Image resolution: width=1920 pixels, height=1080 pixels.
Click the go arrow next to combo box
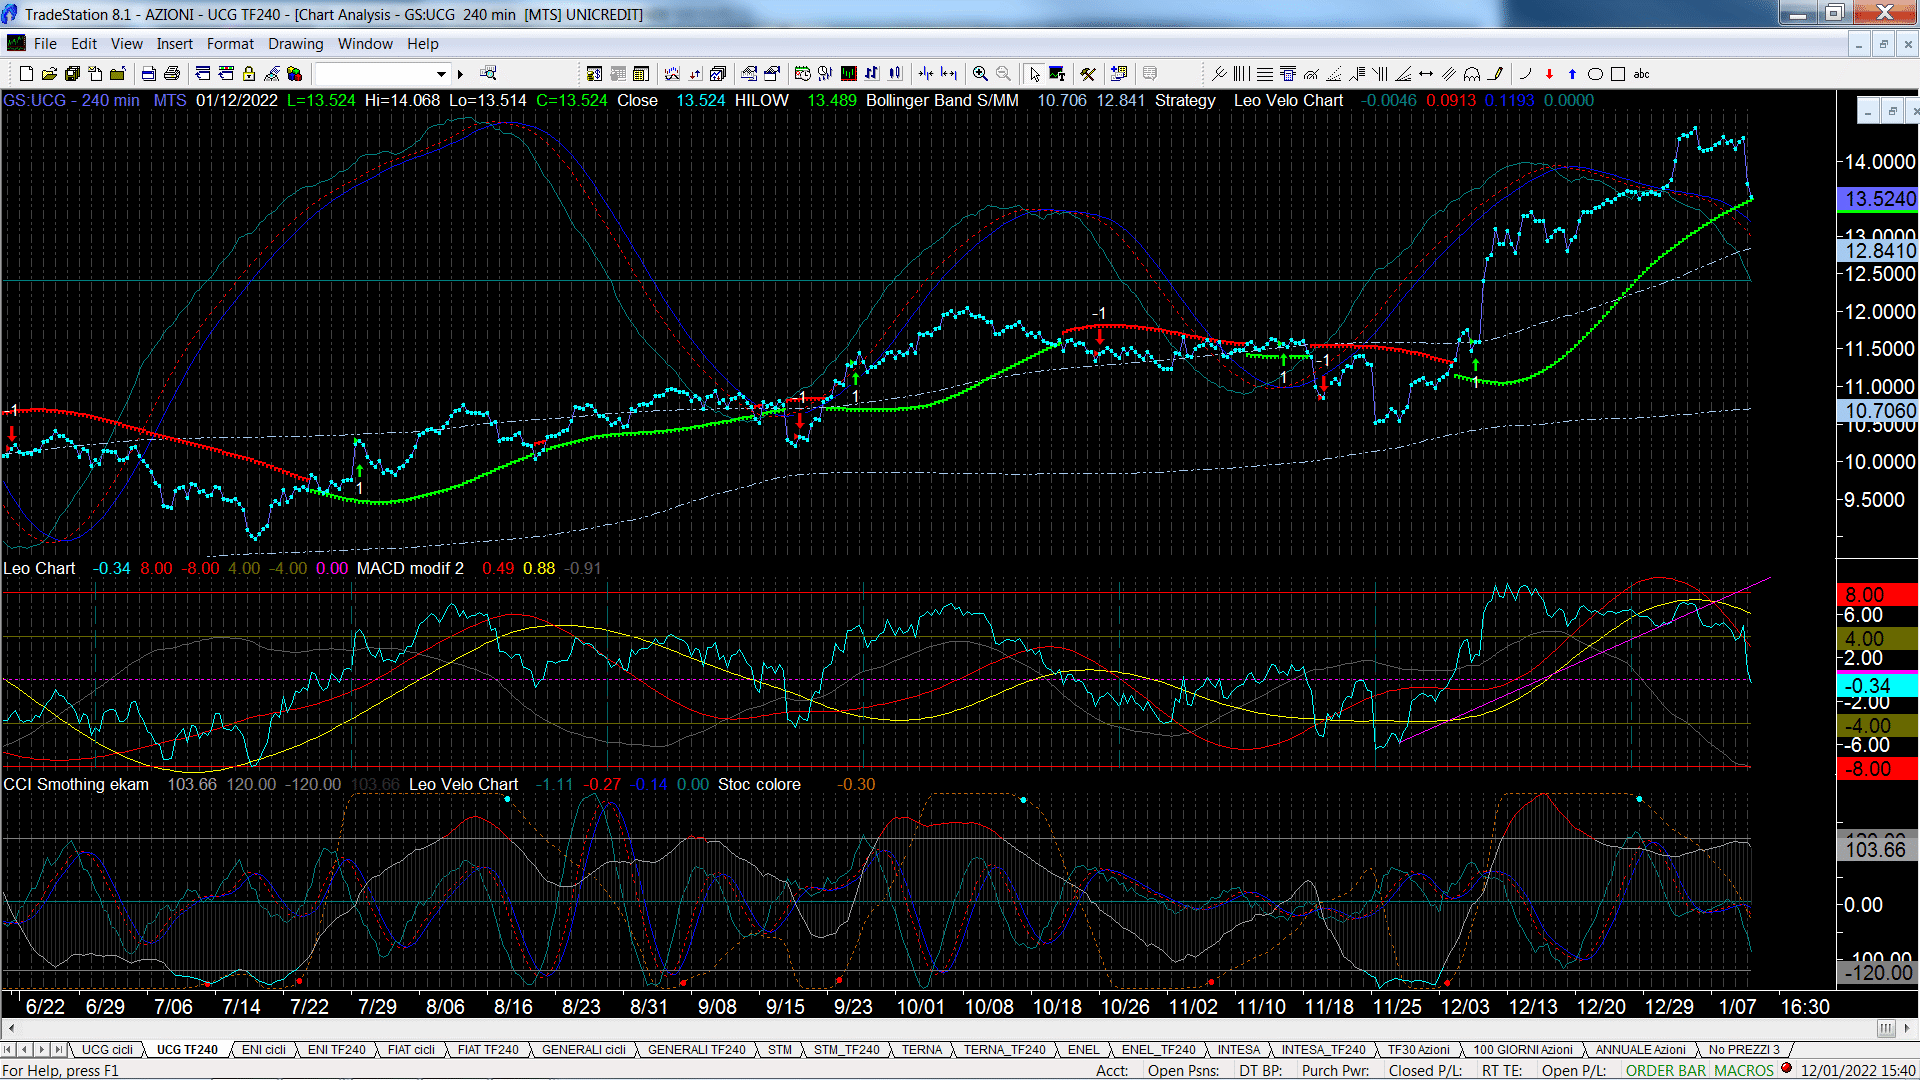pos(460,73)
